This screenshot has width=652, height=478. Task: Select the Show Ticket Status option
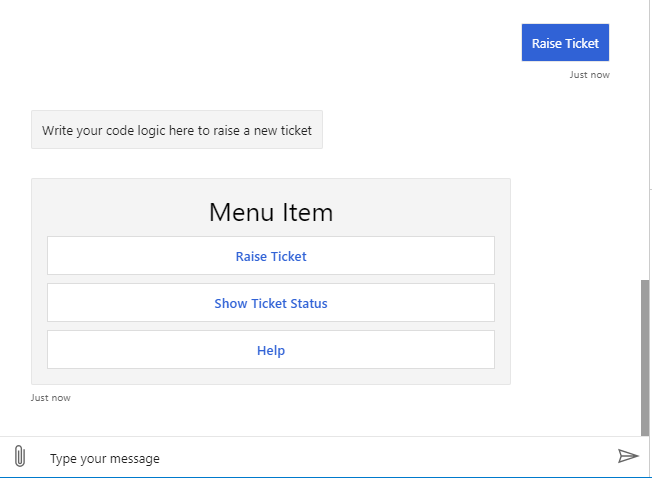[271, 303]
